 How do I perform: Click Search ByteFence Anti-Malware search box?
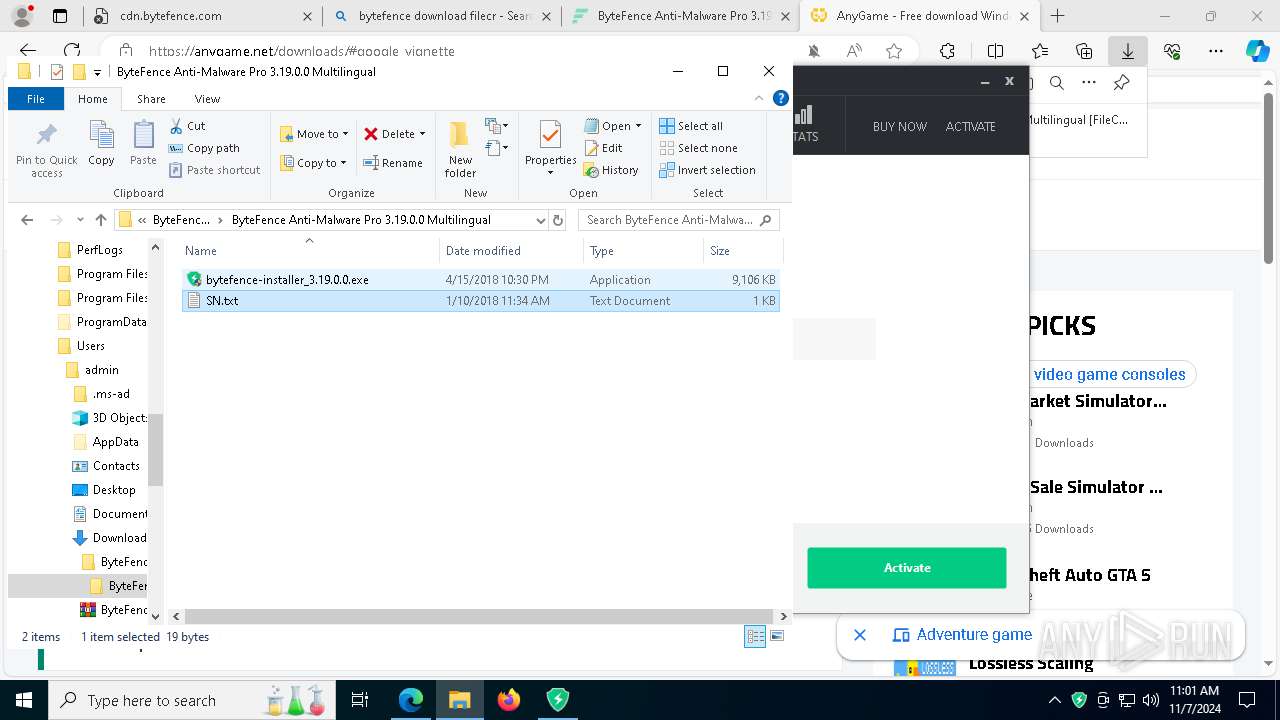point(679,220)
